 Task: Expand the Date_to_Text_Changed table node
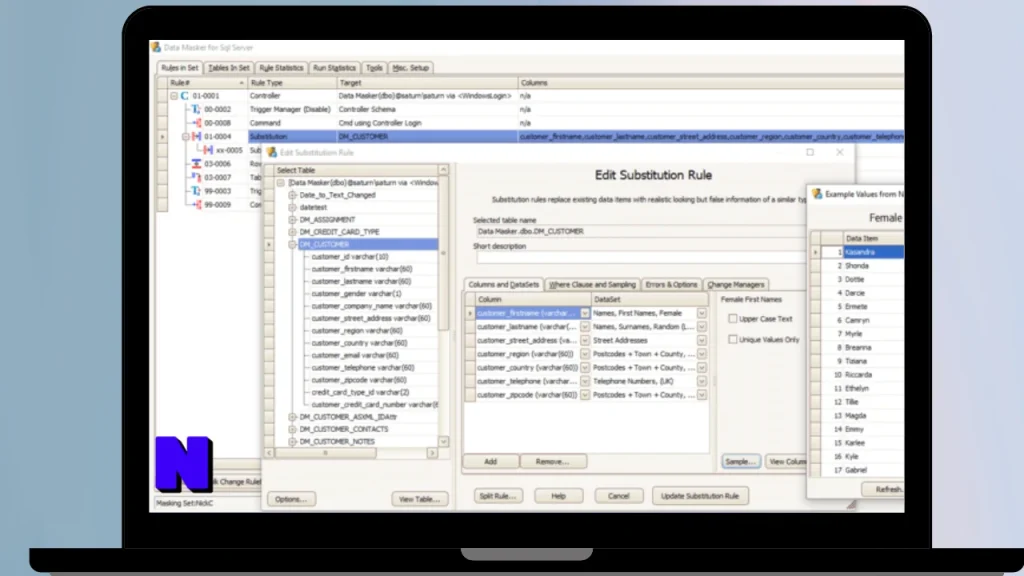[293, 195]
